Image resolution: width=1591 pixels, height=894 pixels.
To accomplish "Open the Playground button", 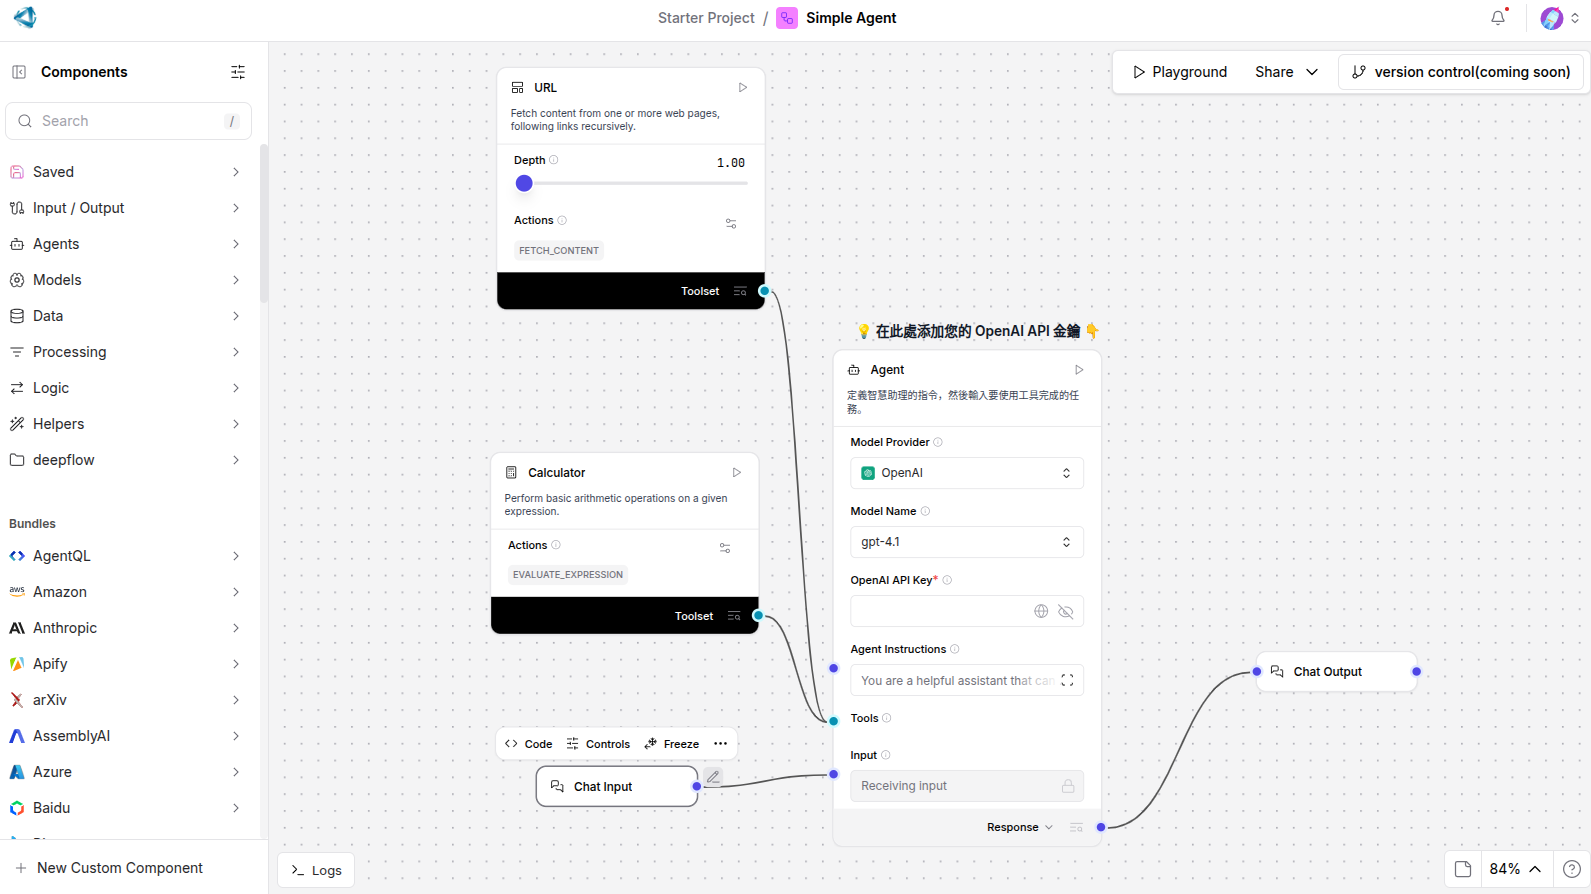I will (x=1179, y=72).
